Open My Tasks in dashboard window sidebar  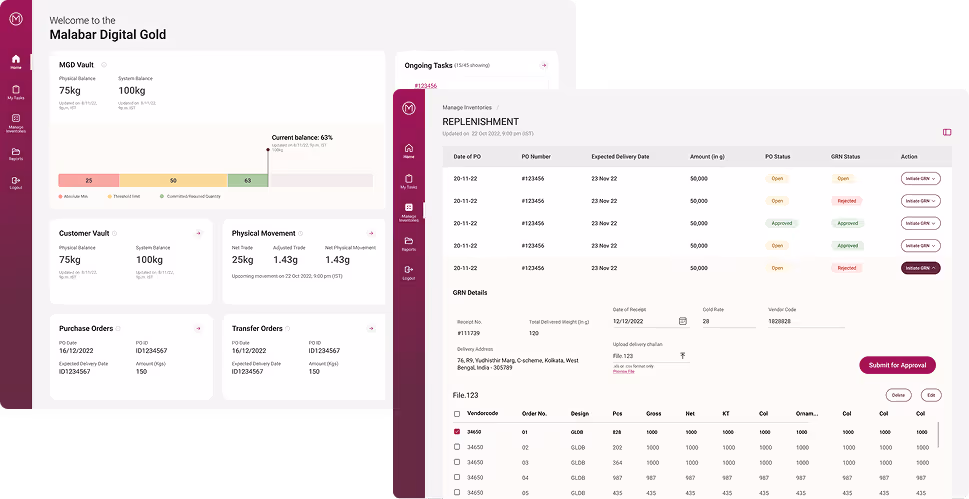(15, 93)
